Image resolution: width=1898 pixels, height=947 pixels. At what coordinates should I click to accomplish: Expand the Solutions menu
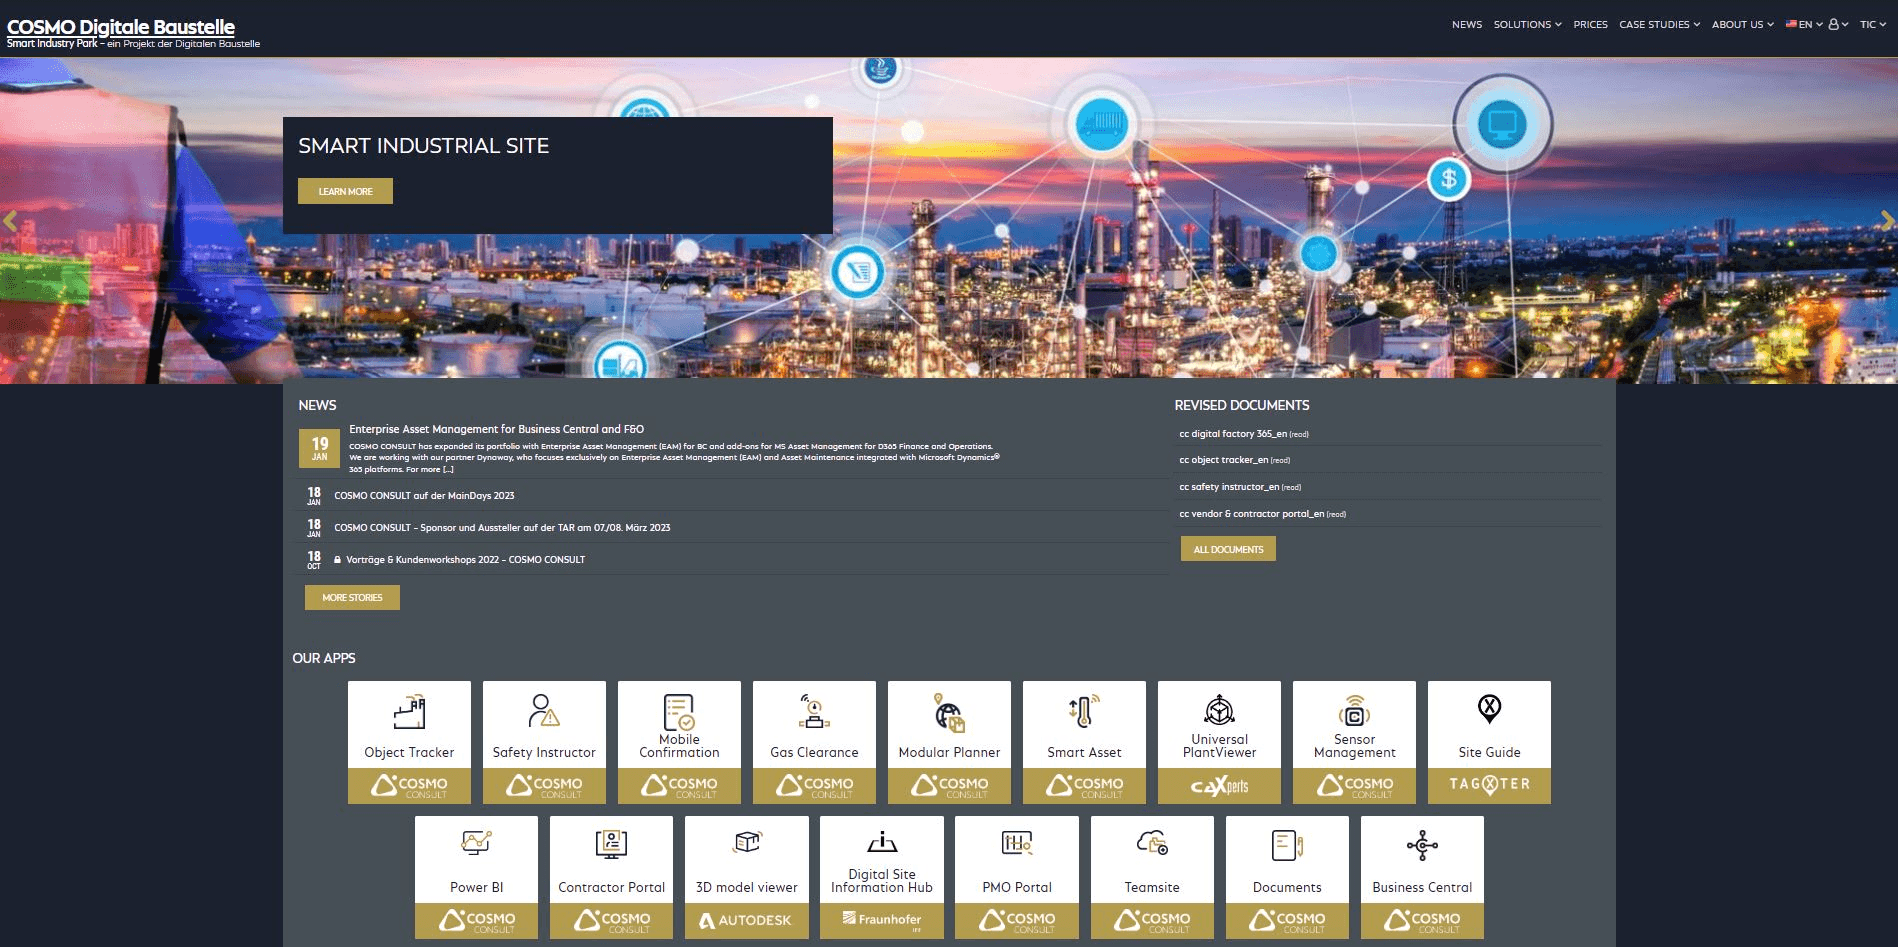(x=1527, y=24)
